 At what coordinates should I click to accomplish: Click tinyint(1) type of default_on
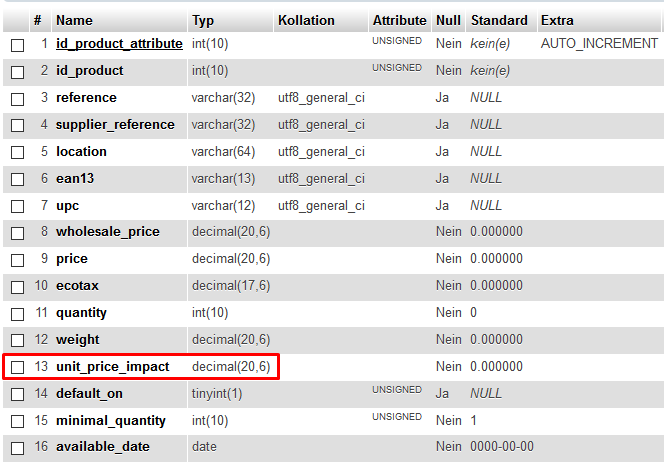(217, 394)
